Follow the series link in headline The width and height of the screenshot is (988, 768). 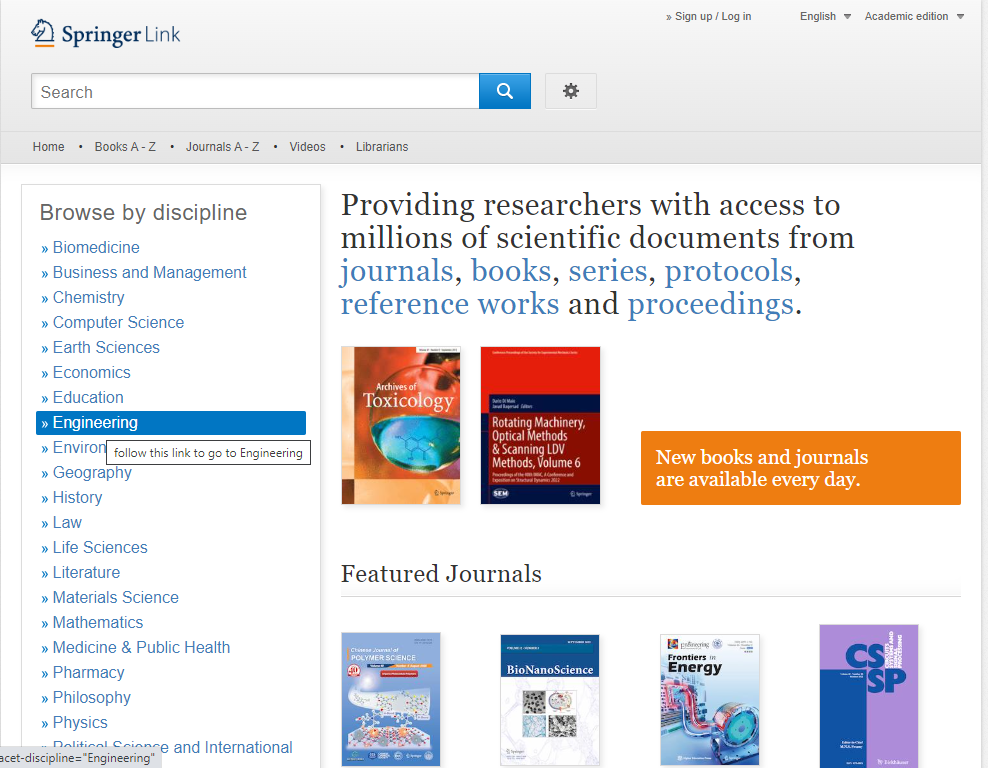click(x=608, y=271)
